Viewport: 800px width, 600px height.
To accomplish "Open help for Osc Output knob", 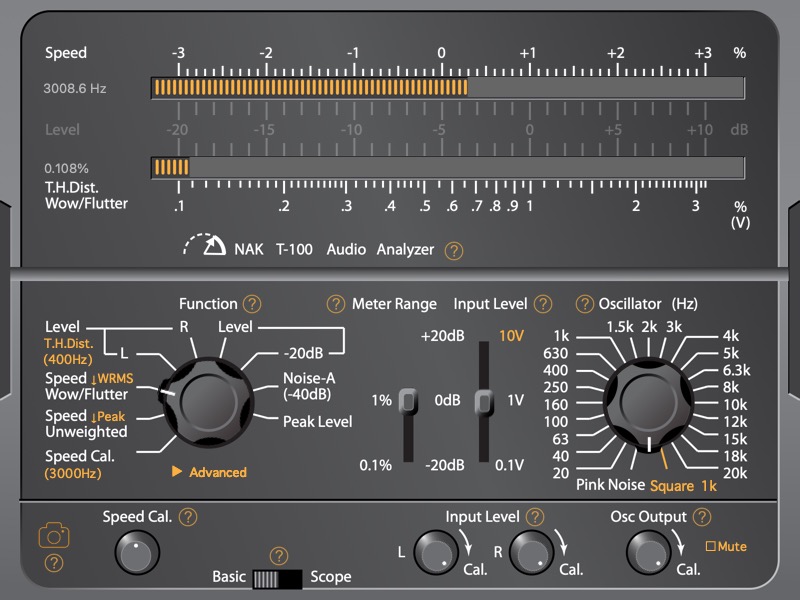I will [x=702, y=517].
